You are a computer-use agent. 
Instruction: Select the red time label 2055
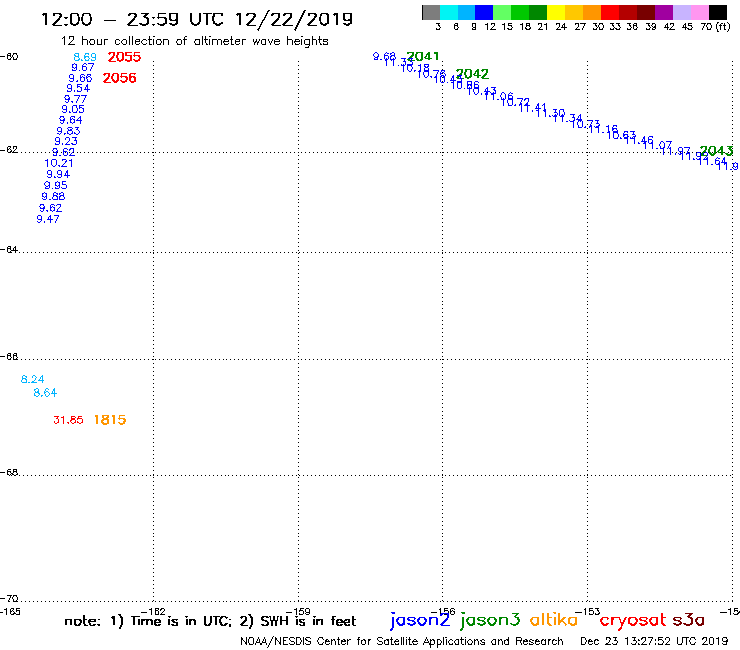124,57
